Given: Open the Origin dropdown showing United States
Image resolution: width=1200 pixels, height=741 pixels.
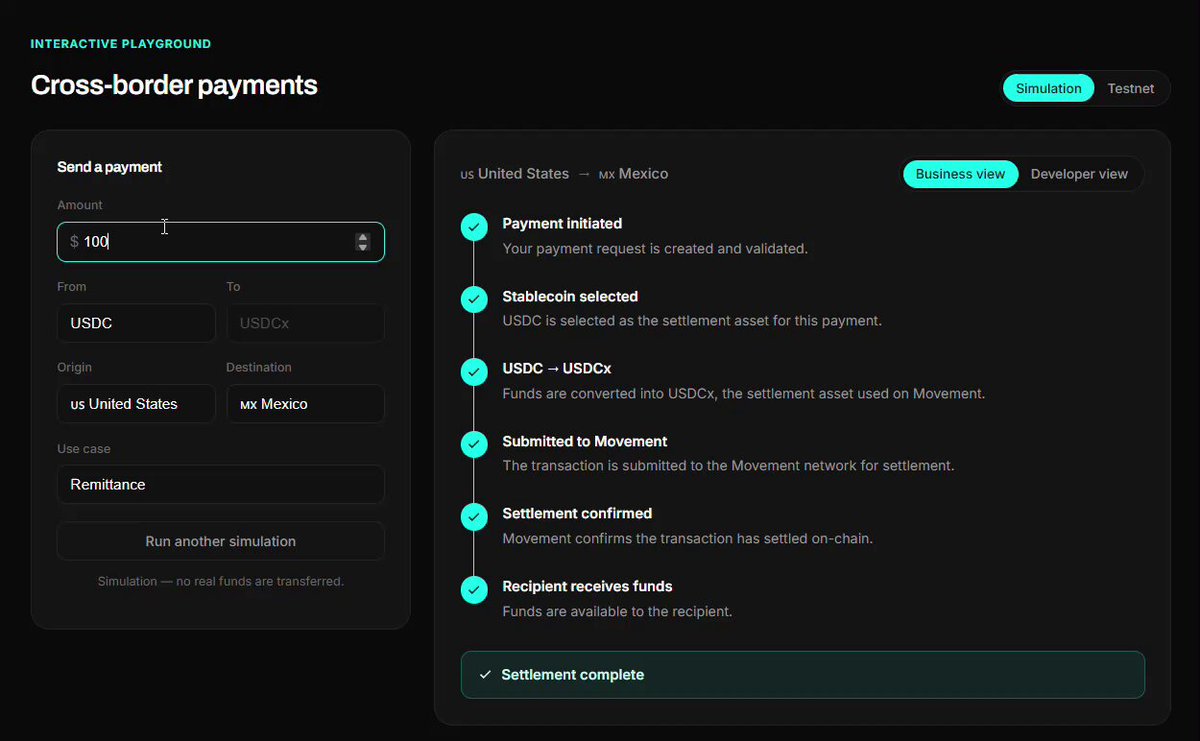Looking at the screenshot, I should (136, 404).
